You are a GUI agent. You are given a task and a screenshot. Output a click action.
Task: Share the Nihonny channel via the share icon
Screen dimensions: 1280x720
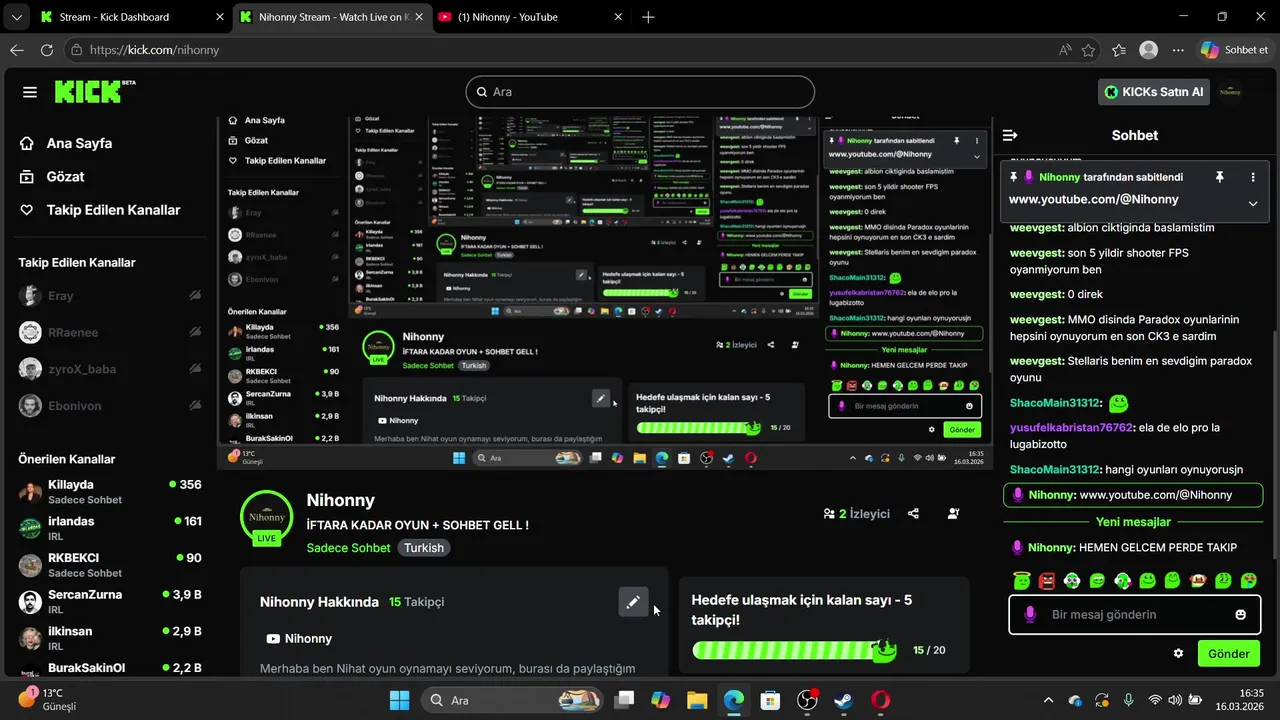913,514
